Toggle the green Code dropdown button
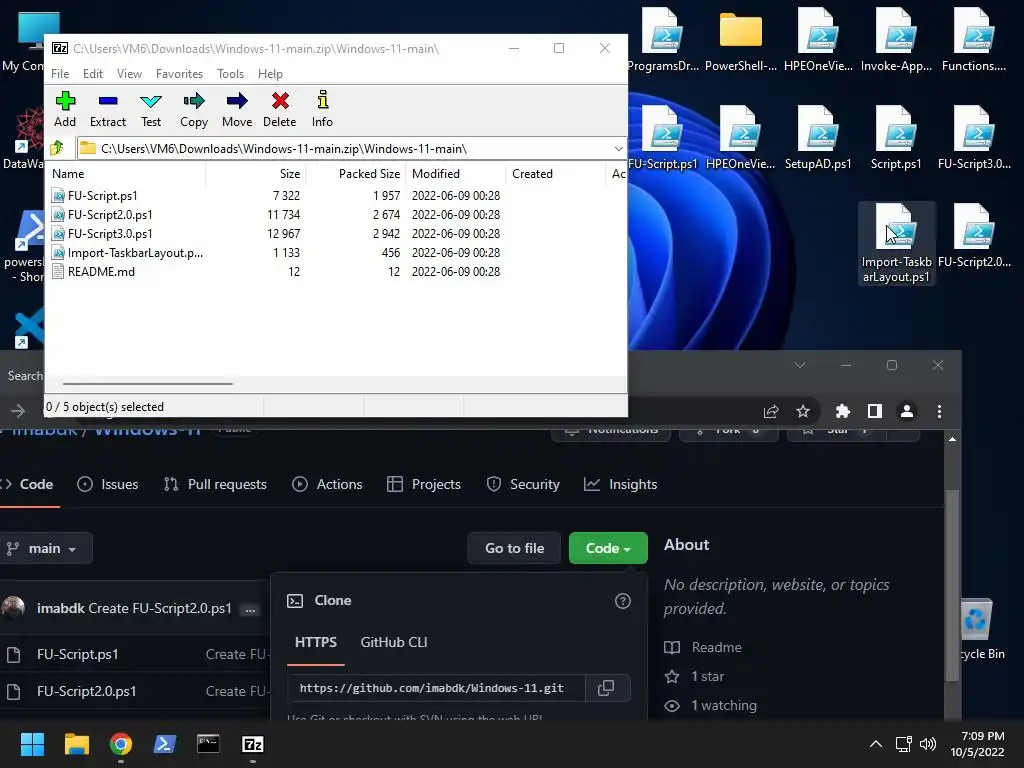The image size is (1024, 768). (x=608, y=549)
